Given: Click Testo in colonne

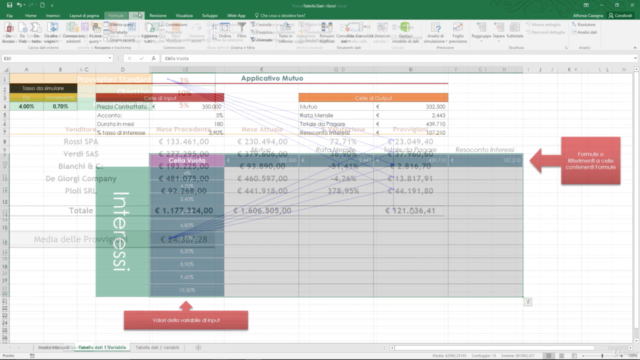Looking at the screenshot, I should [285, 33].
